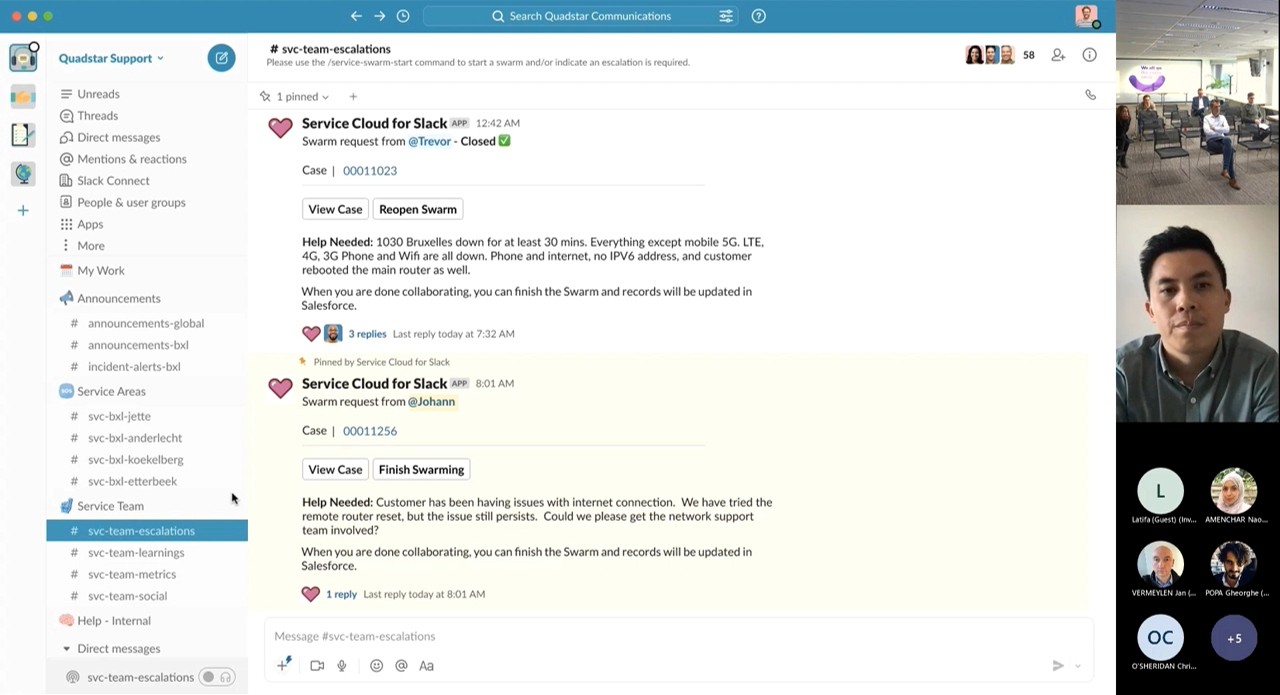This screenshot has width=1280, height=695.
Task: Click Finish Swarming button
Action: (x=421, y=469)
